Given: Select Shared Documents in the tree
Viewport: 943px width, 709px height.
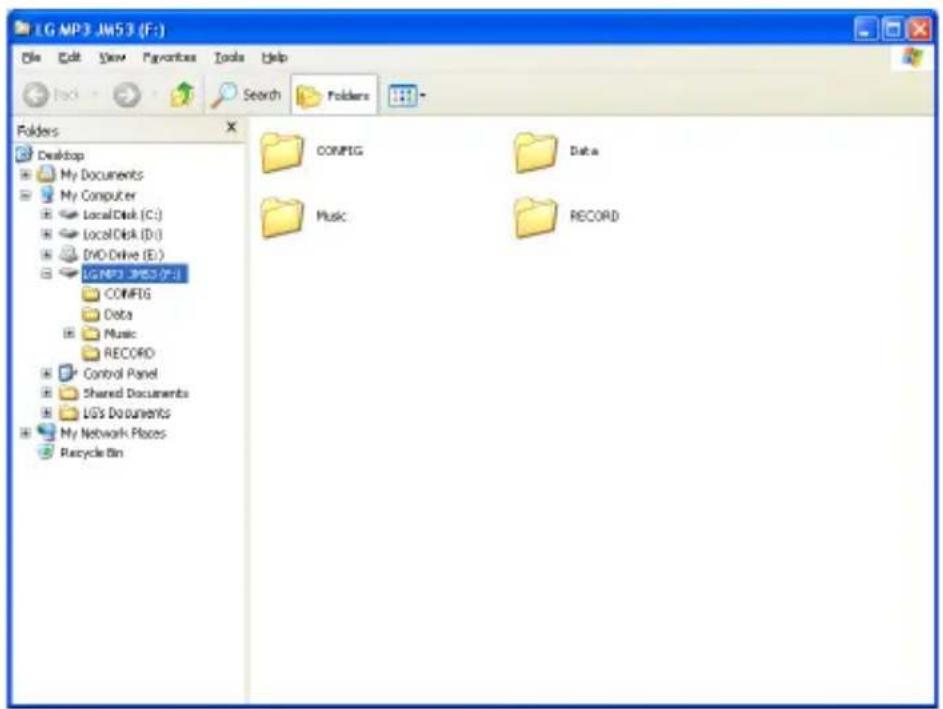Looking at the screenshot, I should 136,393.
